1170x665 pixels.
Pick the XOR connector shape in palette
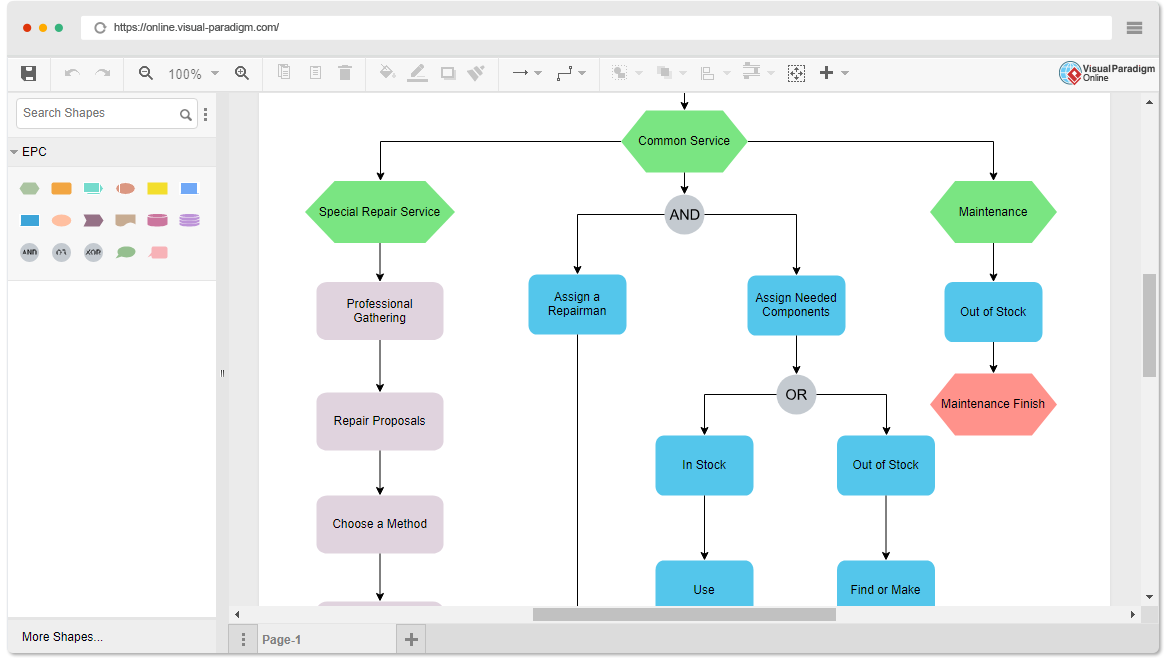(93, 252)
